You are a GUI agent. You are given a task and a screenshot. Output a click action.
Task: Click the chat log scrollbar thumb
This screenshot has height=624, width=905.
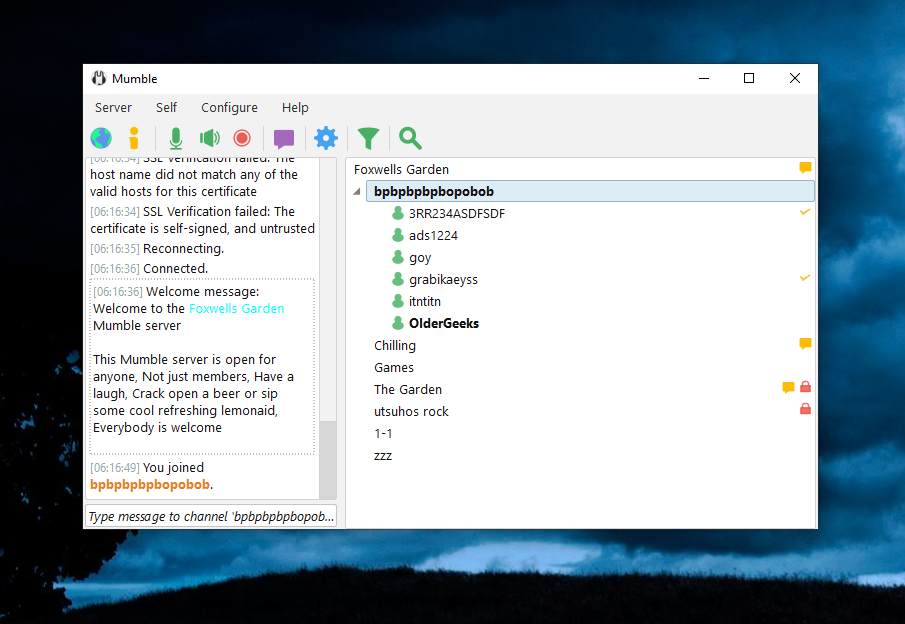click(x=328, y=459)
